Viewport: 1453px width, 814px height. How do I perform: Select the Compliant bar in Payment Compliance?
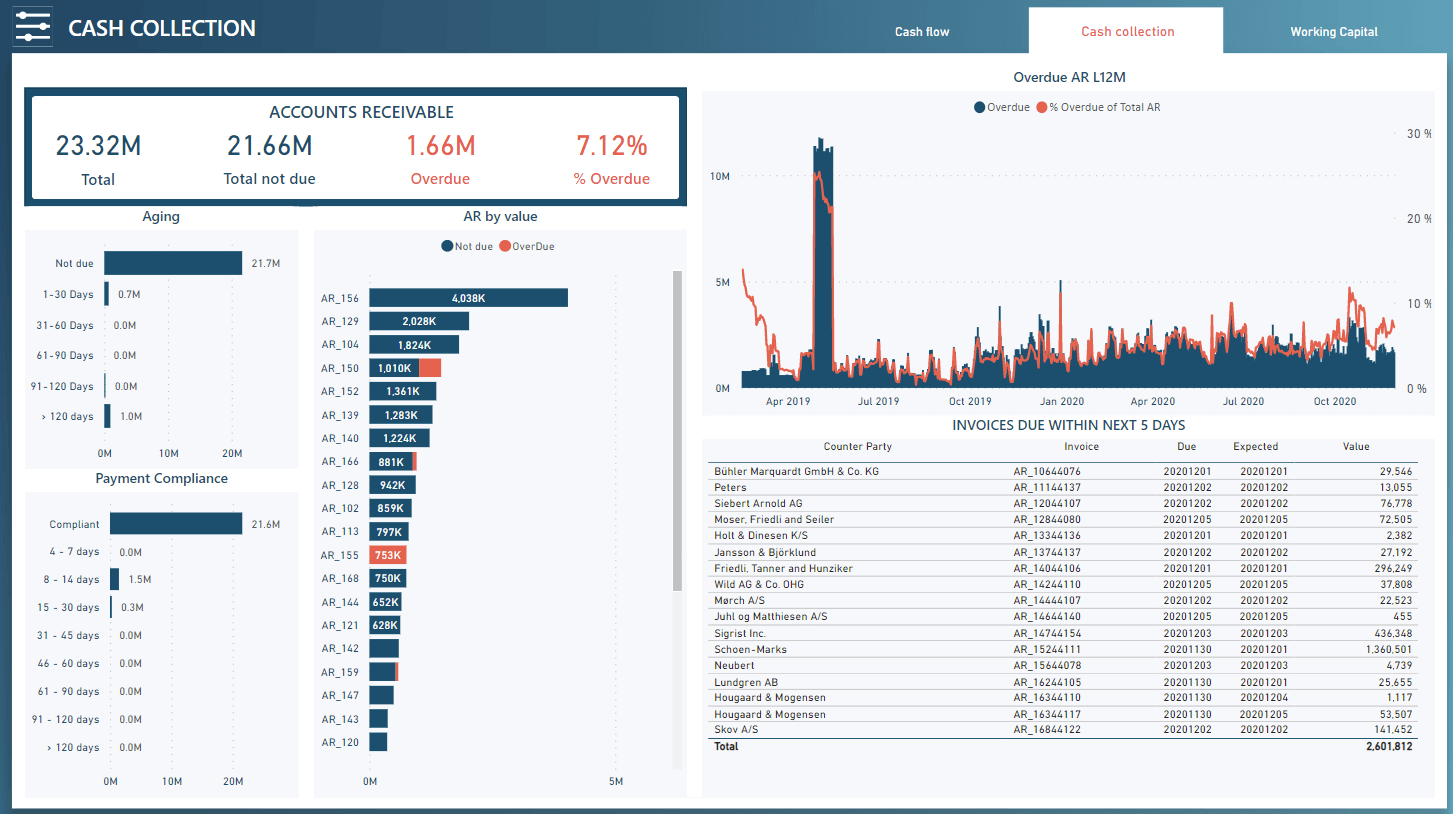pyautogui.click(x=176, y=524)
